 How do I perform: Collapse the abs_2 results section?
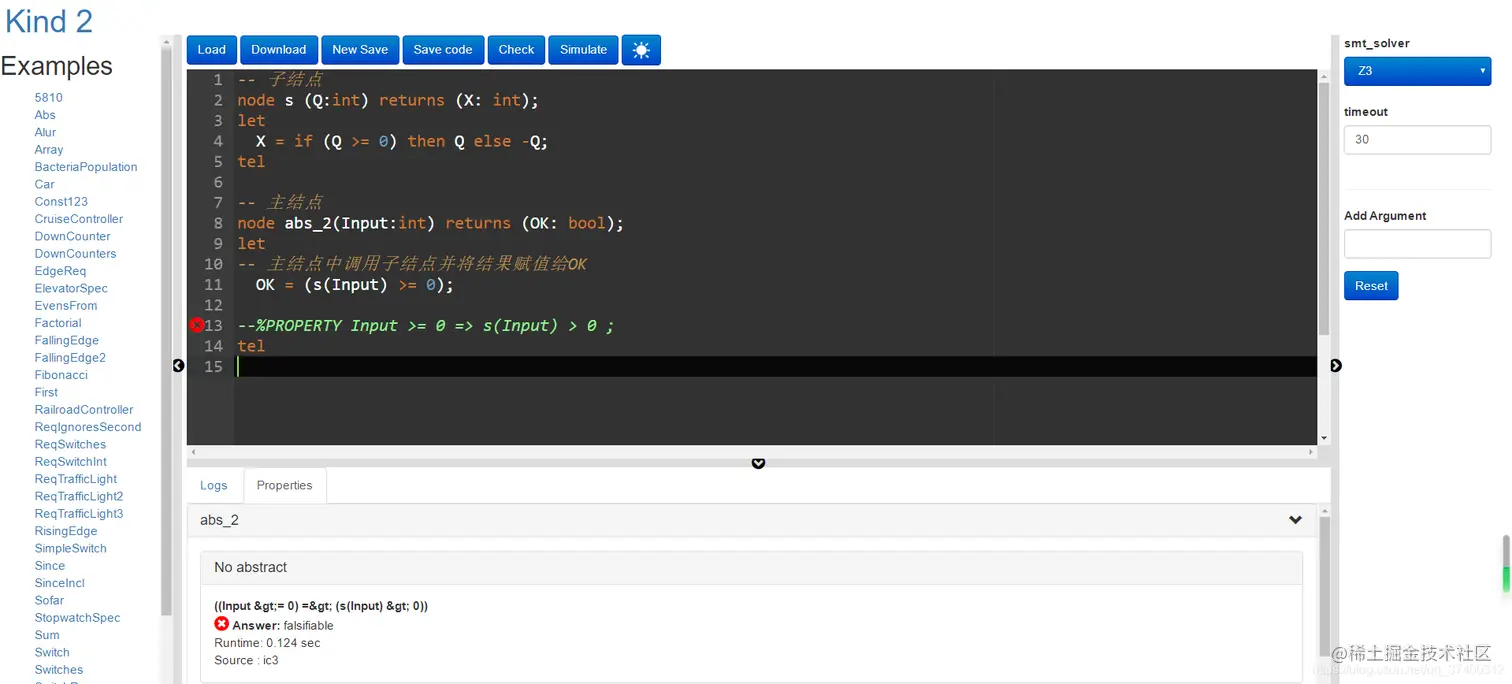point(1295,520)
